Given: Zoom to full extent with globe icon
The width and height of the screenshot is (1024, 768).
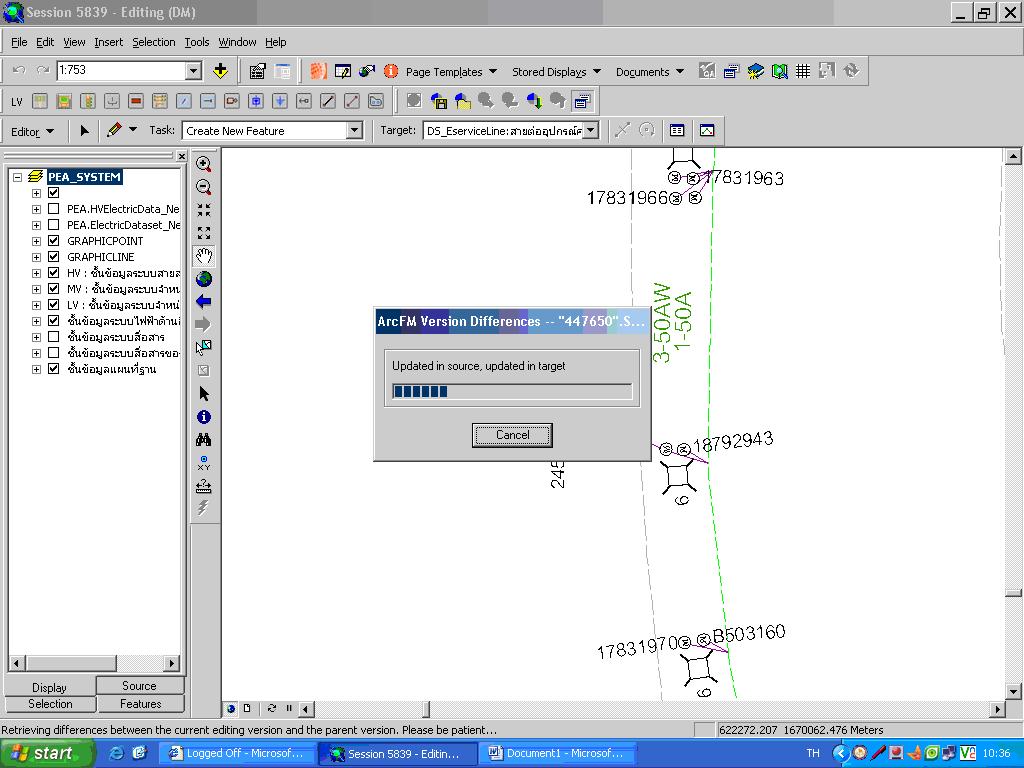Looking at the screenshot, I should pos(203,278).
